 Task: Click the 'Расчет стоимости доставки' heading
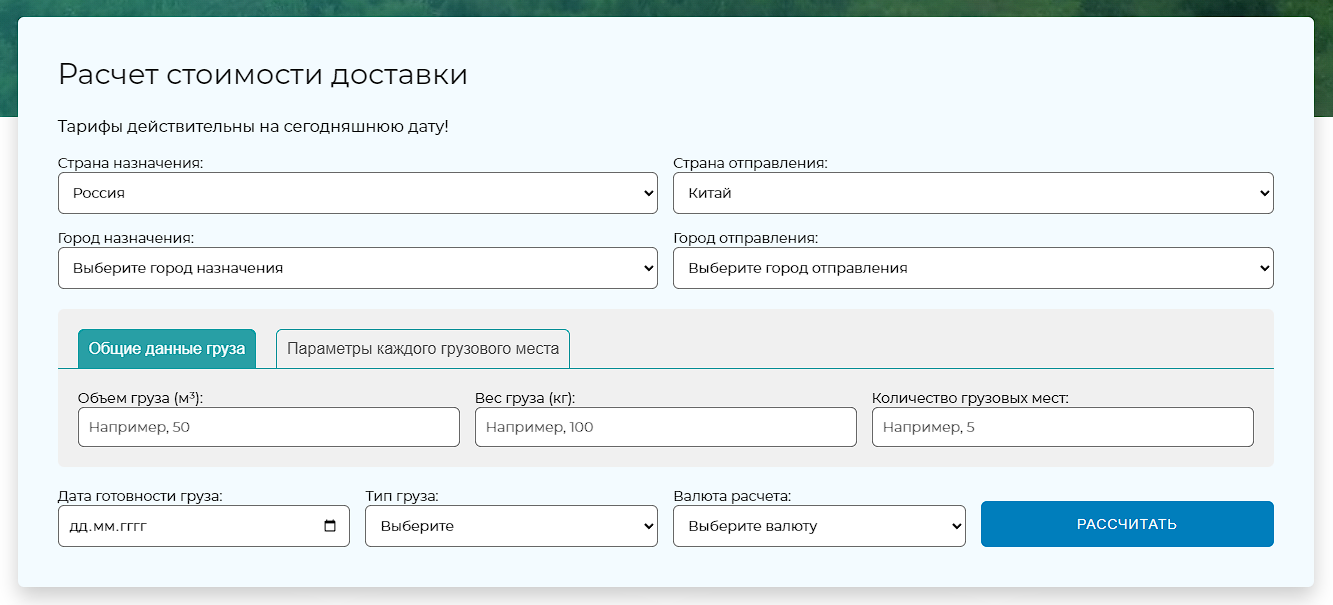pyautogui.click(x=263, y=75)
